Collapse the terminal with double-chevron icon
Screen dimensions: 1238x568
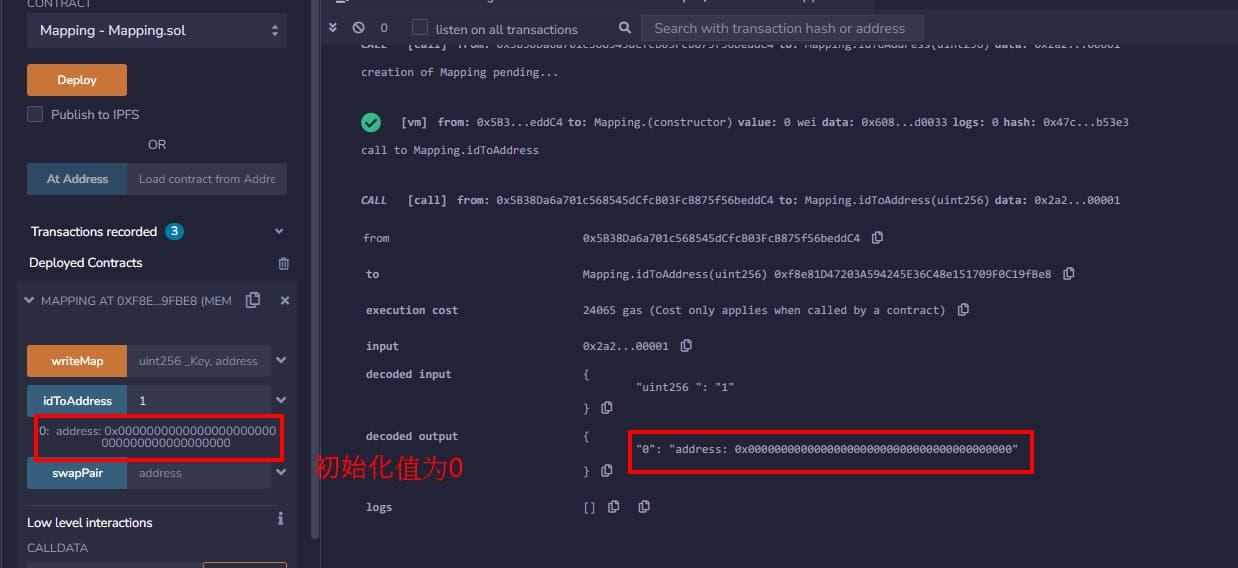click(x=333, y=28)
